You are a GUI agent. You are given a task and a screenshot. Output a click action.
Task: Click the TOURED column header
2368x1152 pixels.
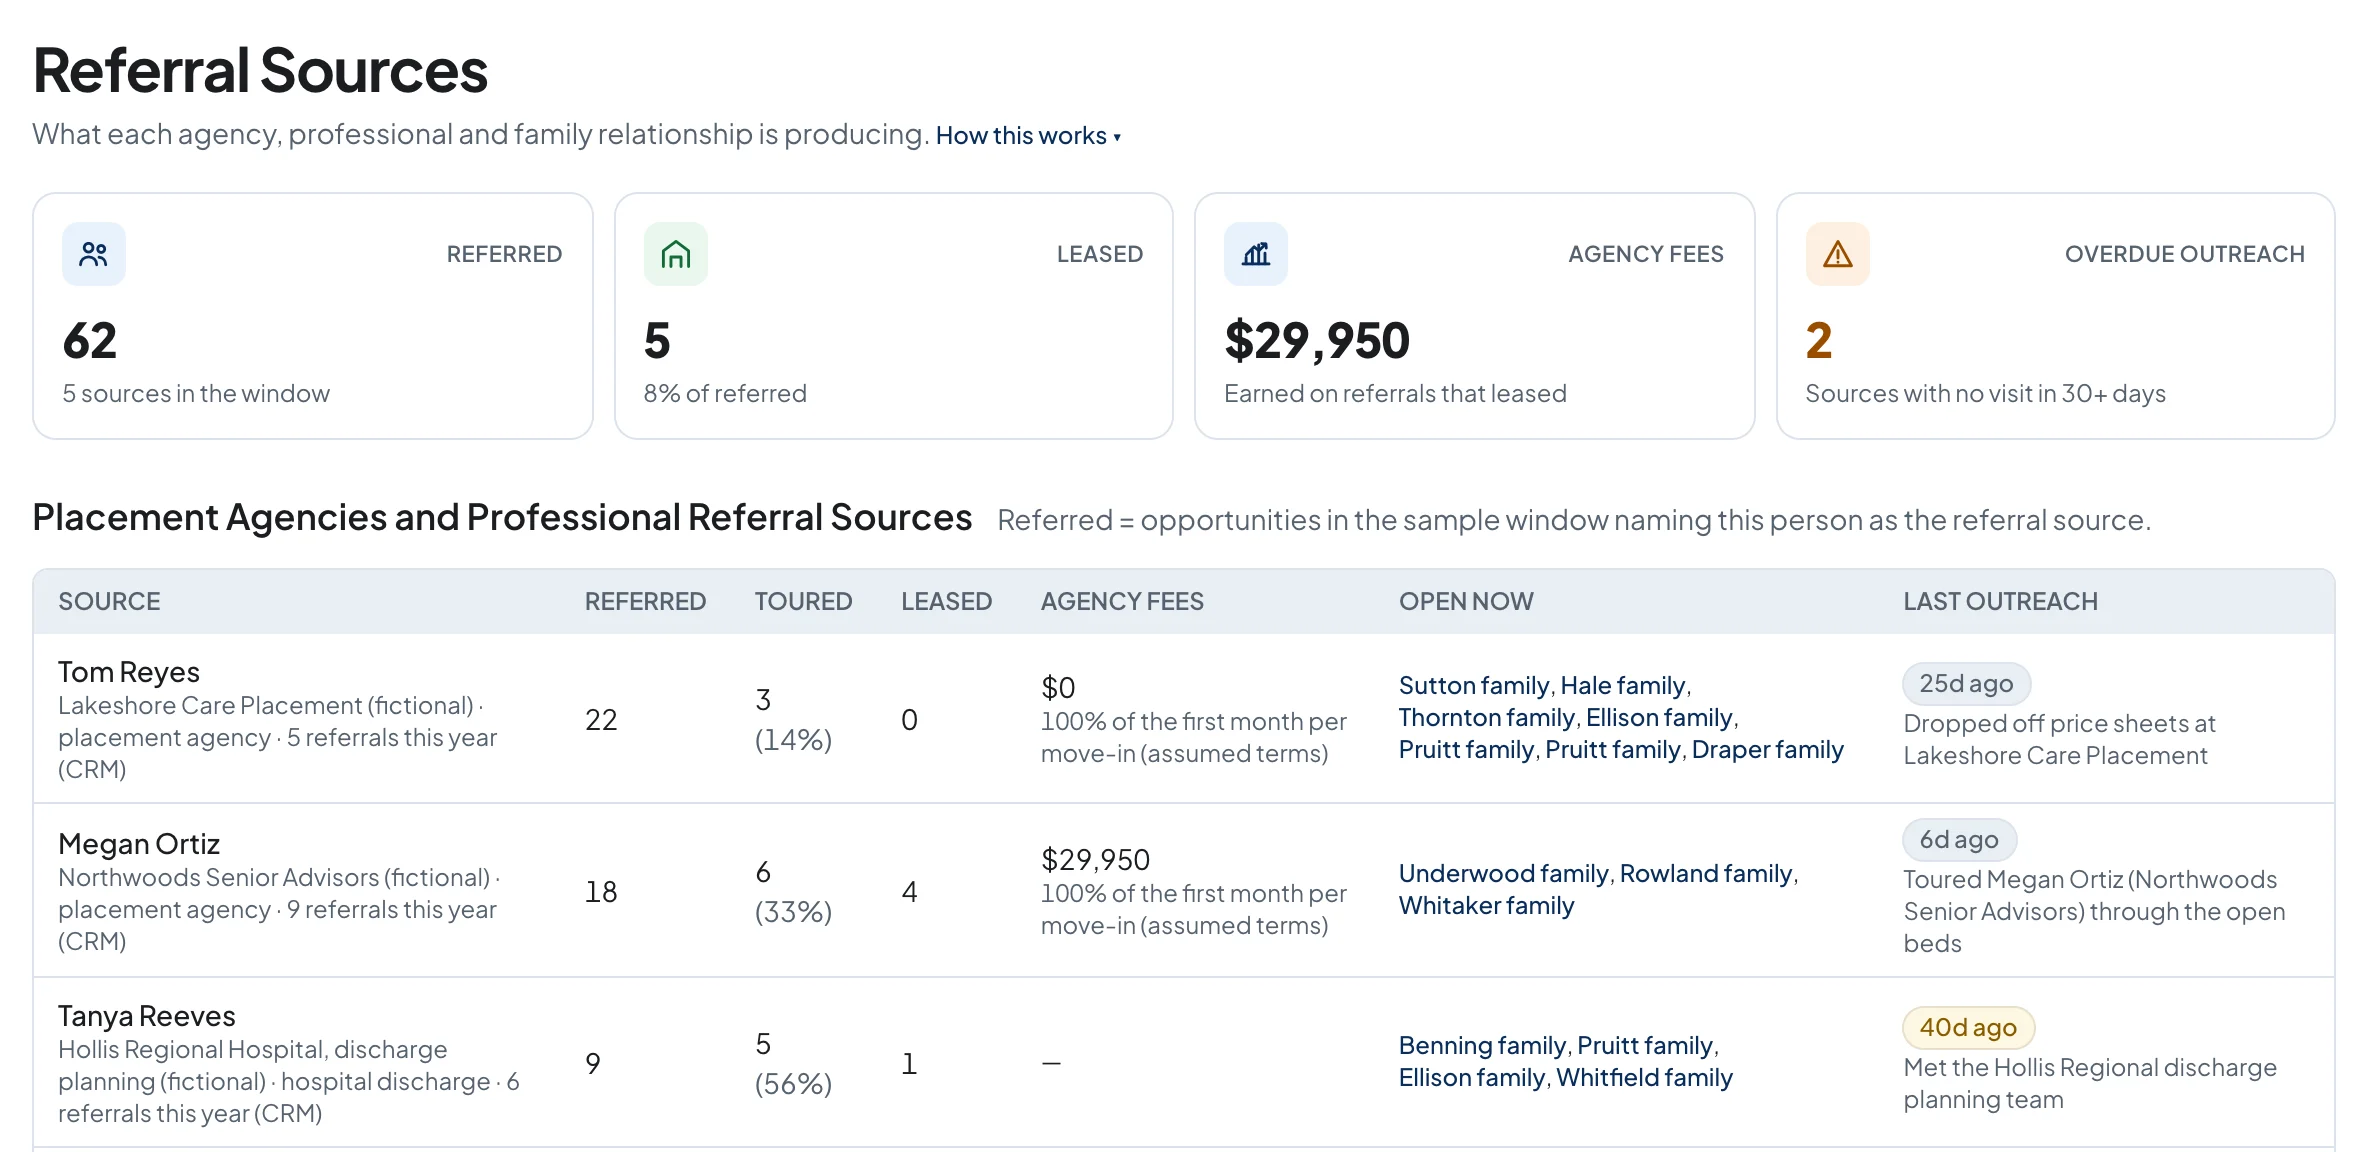tap(803, 602)
